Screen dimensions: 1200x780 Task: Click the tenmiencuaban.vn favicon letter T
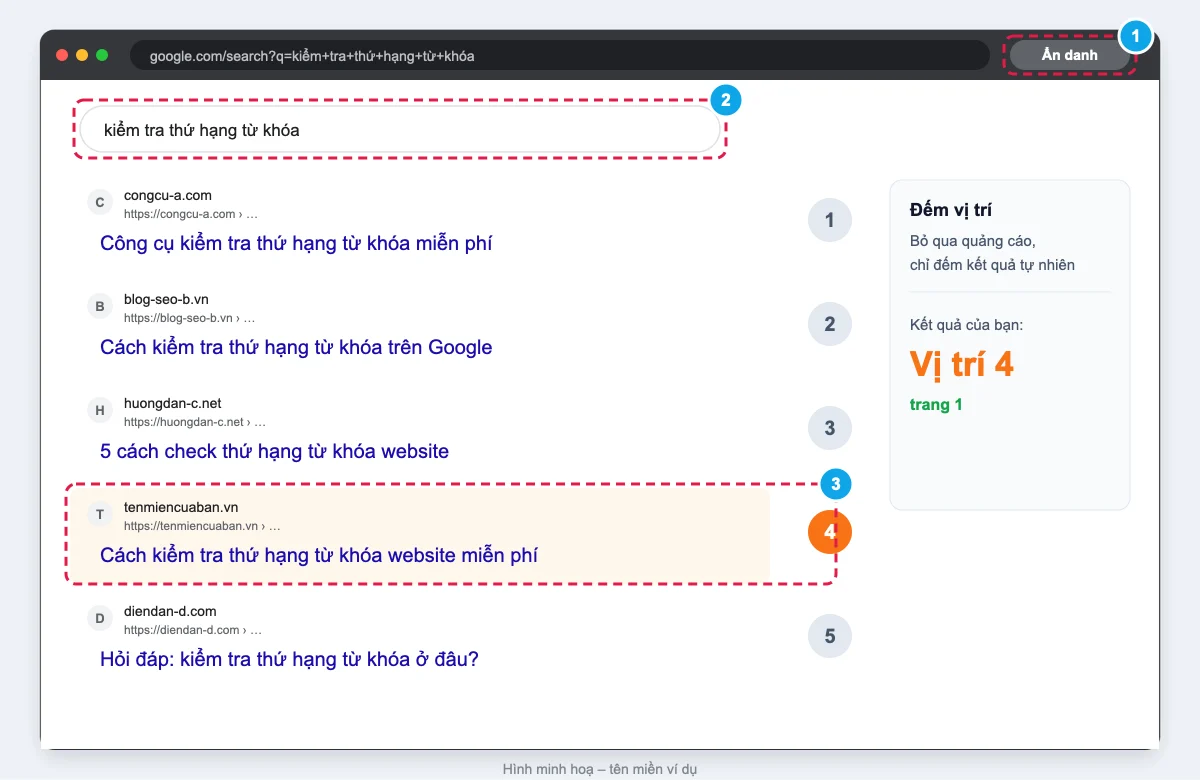click(x=99, y=515)
